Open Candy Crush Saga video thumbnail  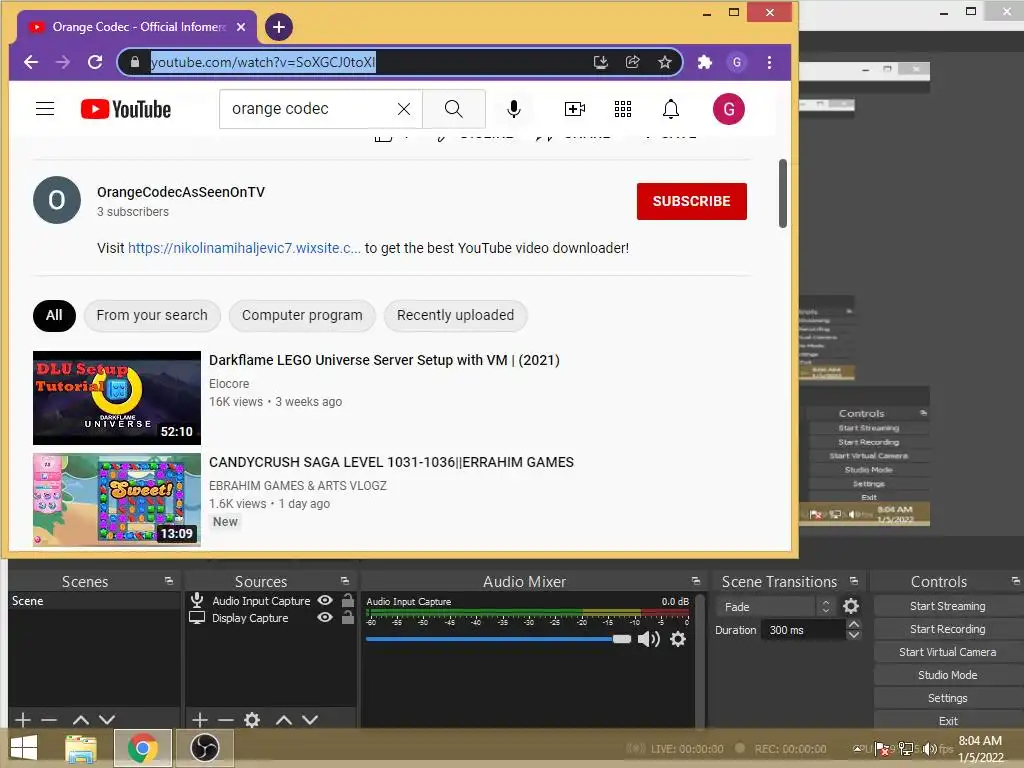click(x=117, y=500)
